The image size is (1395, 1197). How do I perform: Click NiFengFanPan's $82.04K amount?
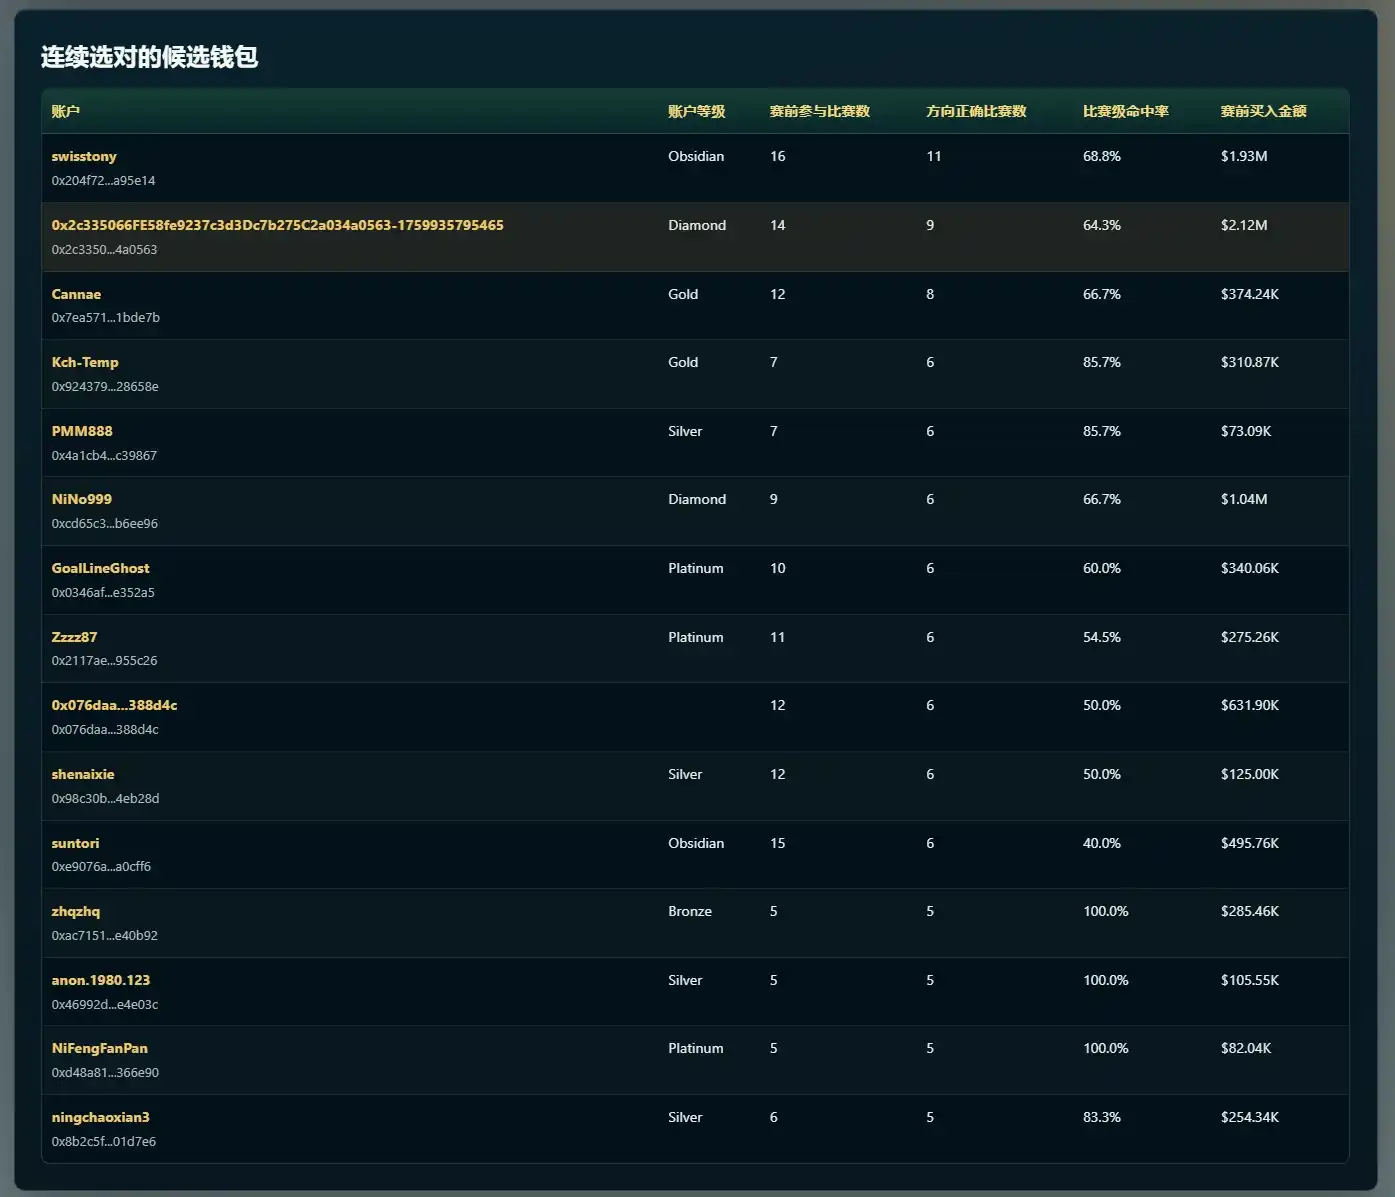[x=1246, y=1048]
